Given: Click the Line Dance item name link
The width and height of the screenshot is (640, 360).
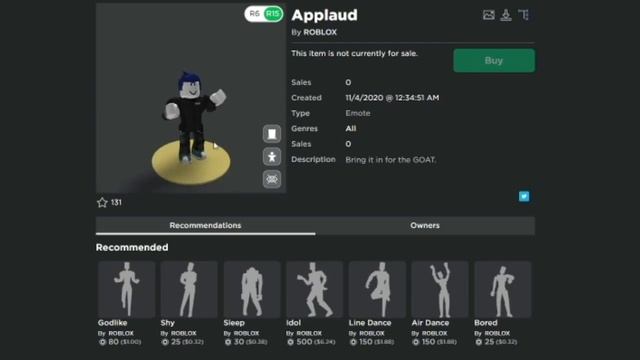Looking at the screenshot, I should 370,323.
